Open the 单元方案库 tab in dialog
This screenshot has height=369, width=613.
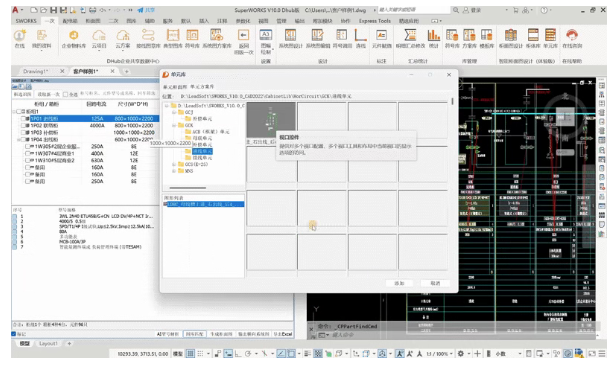[202, 87]
